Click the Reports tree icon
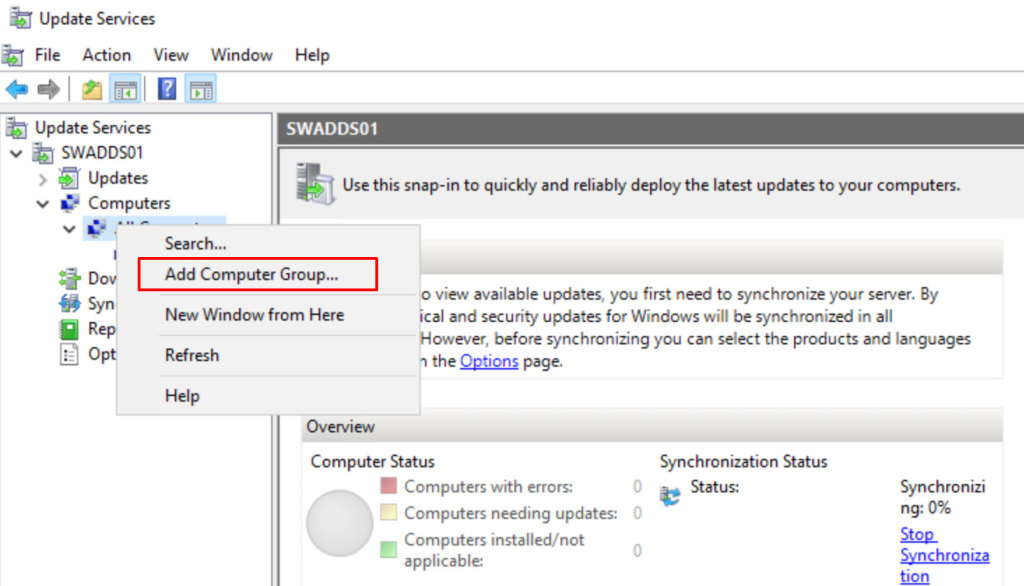This screenshot has height=586, width=1024. pos(69,329)
